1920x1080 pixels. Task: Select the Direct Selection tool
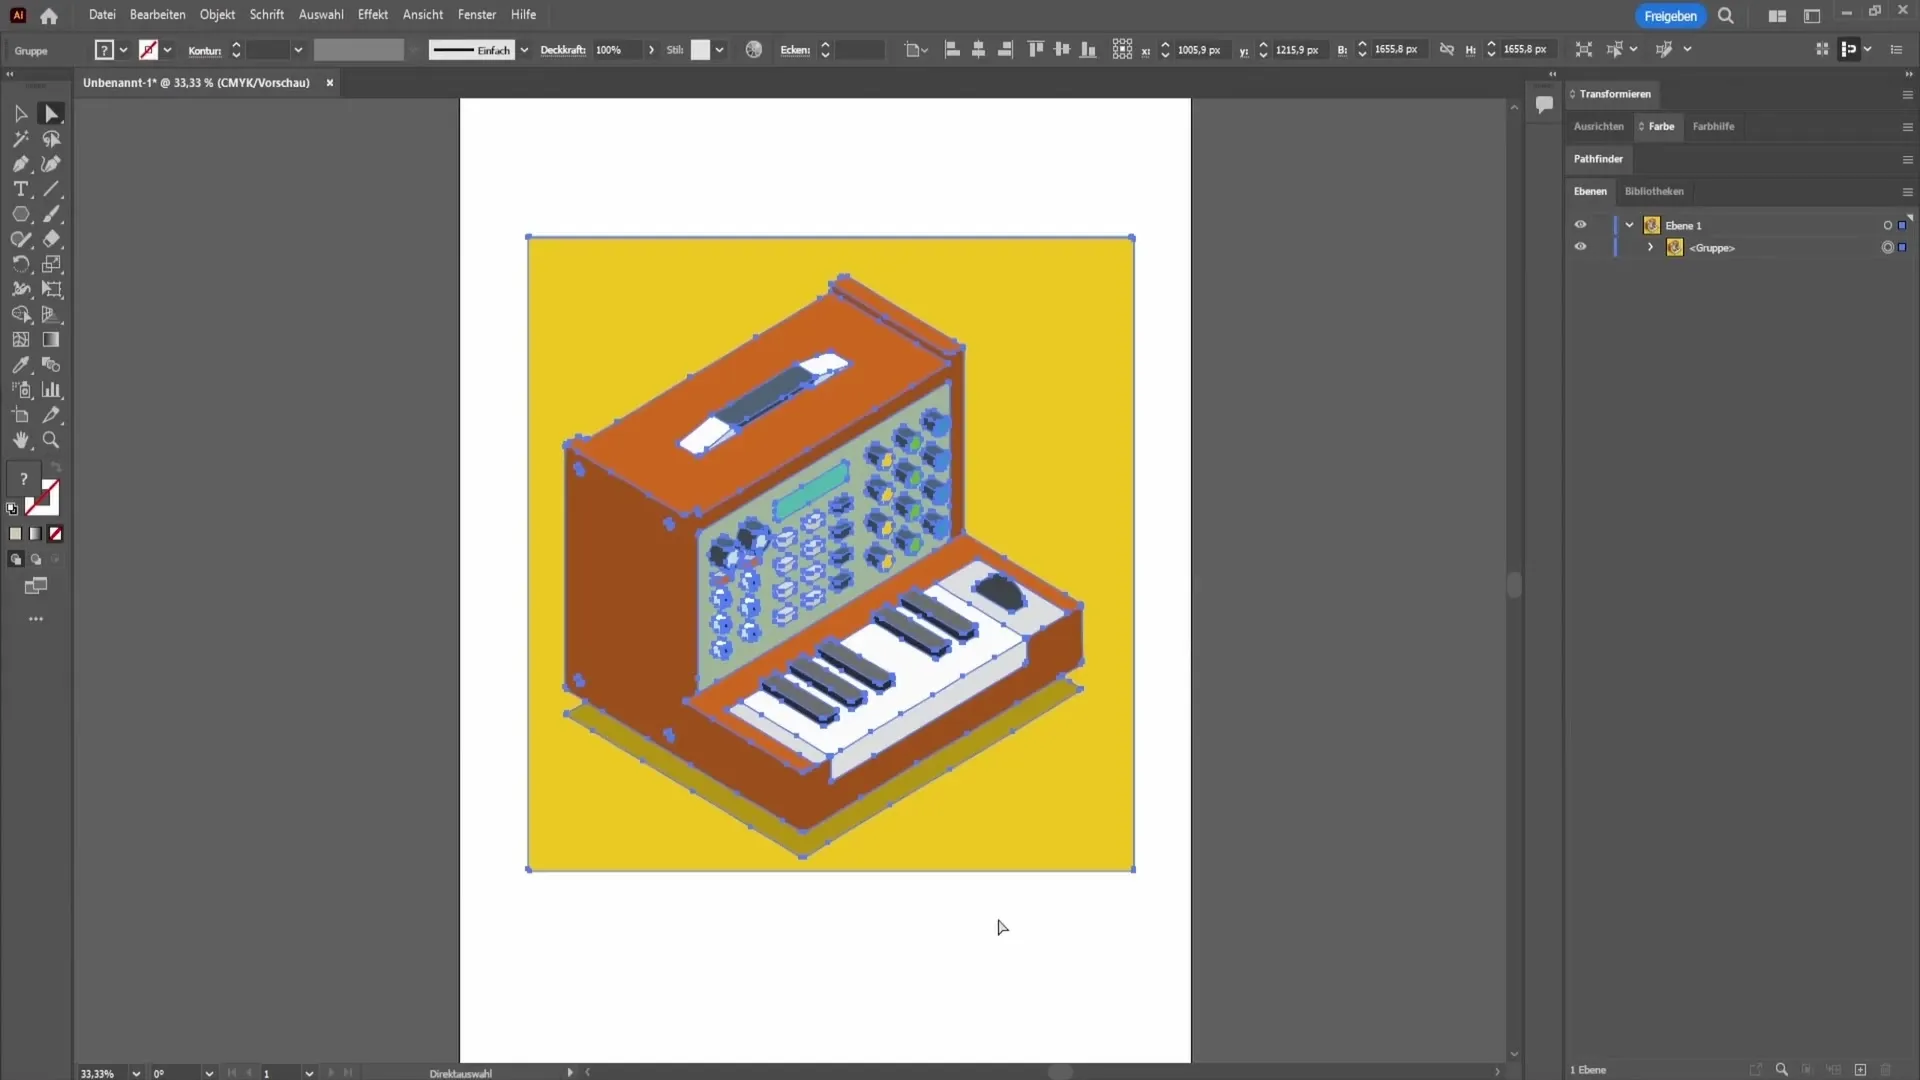click(51, 114)
